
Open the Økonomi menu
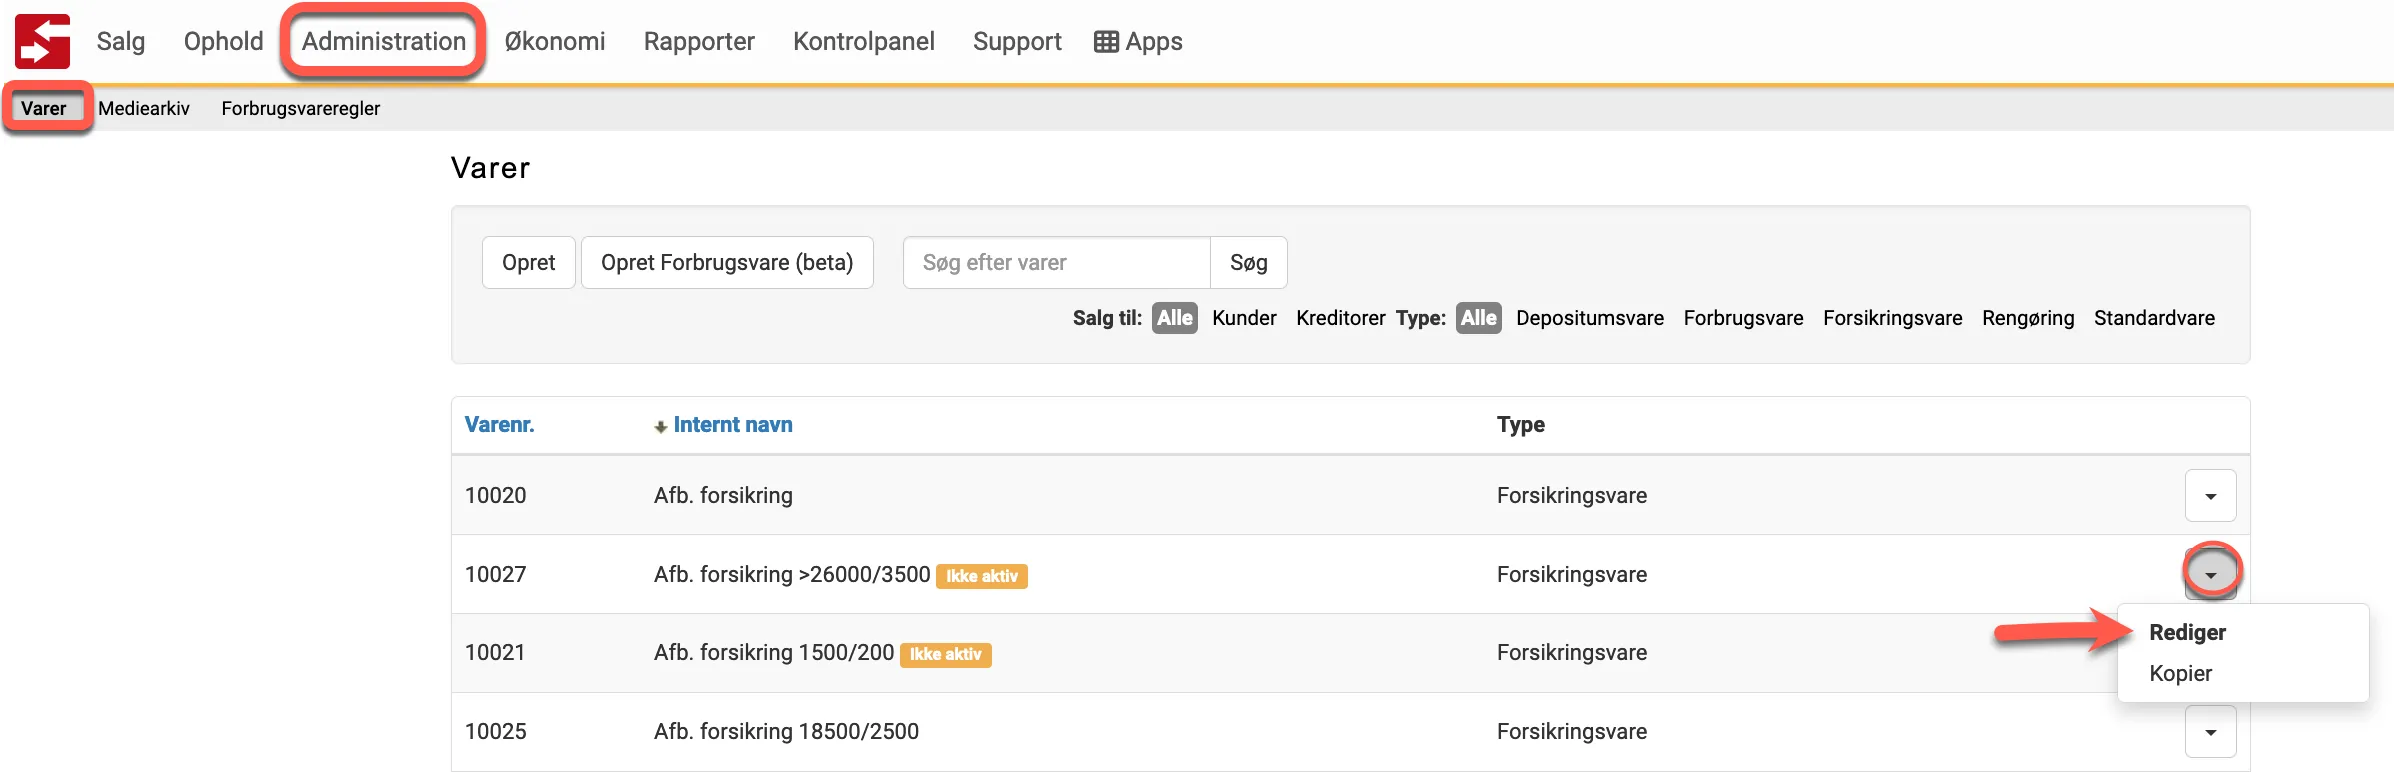point(554,41)
